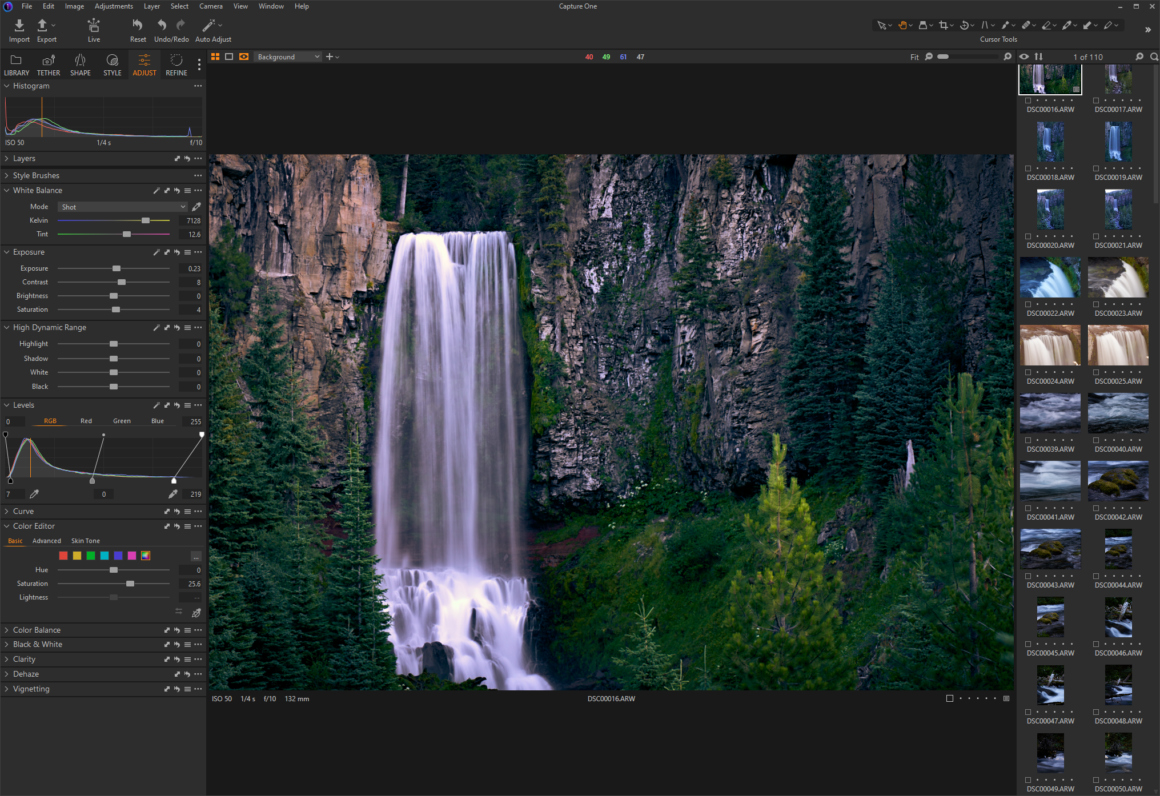
Task: Expand the Layers panel
Action: point(7,158)
